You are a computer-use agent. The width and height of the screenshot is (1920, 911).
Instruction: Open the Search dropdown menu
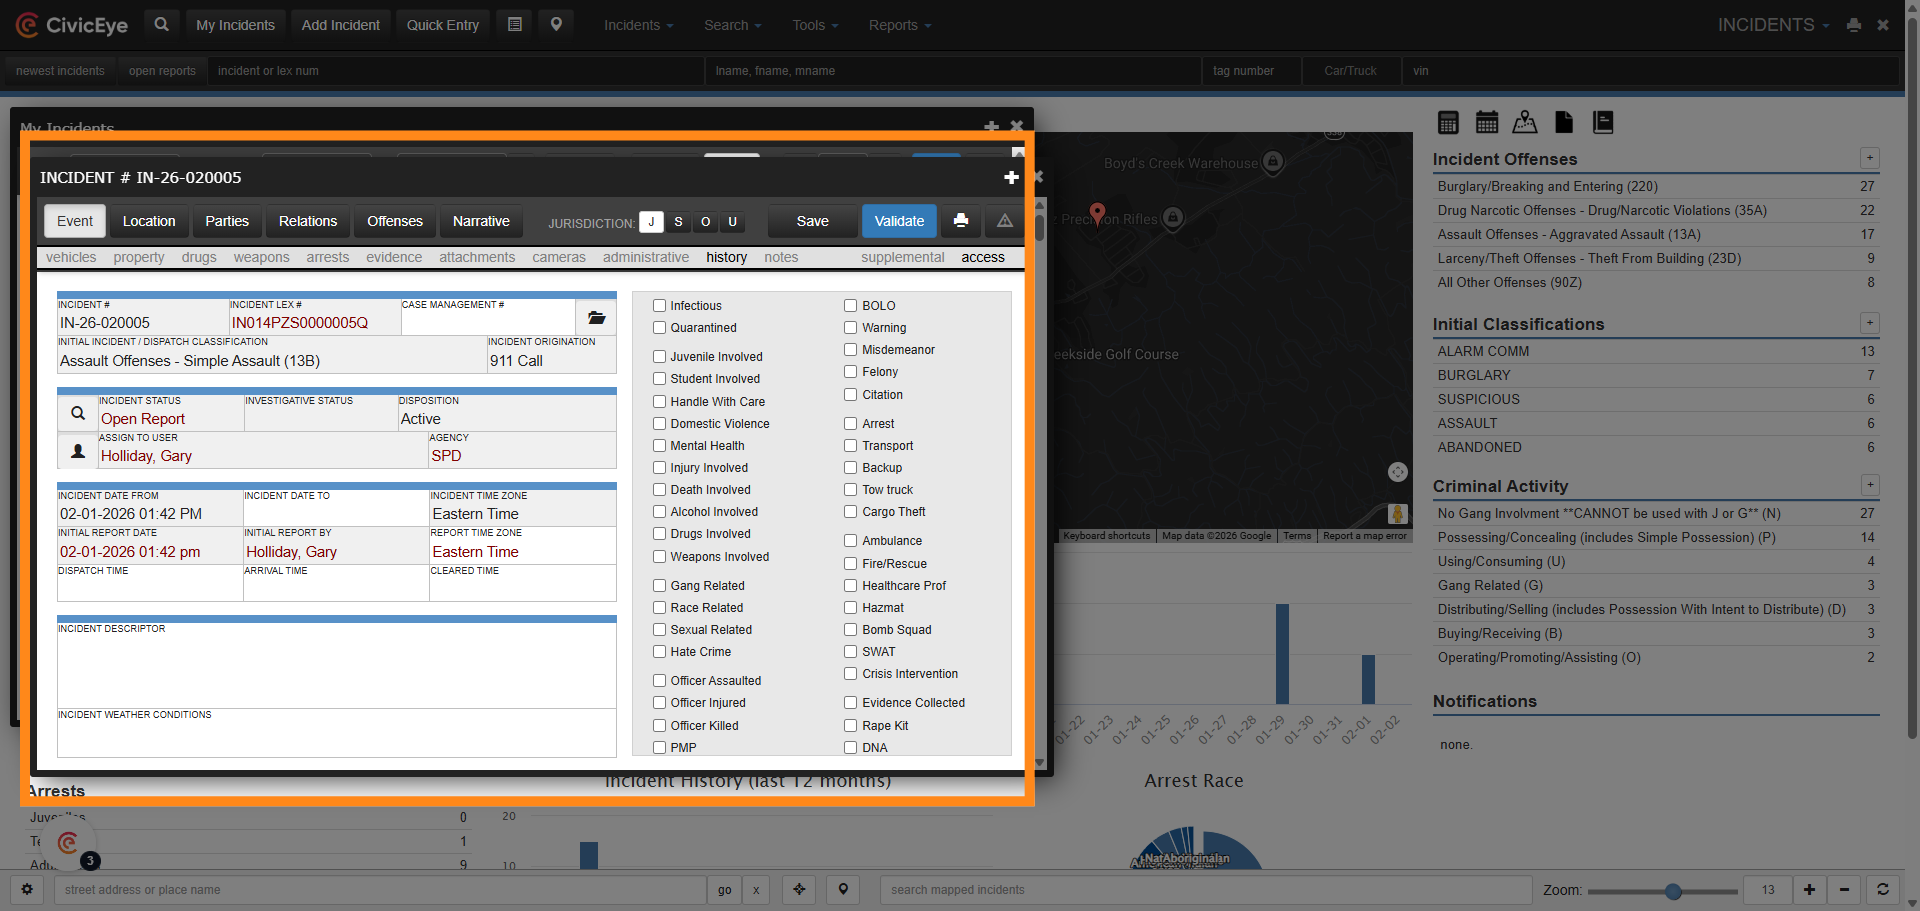(732, 25)
